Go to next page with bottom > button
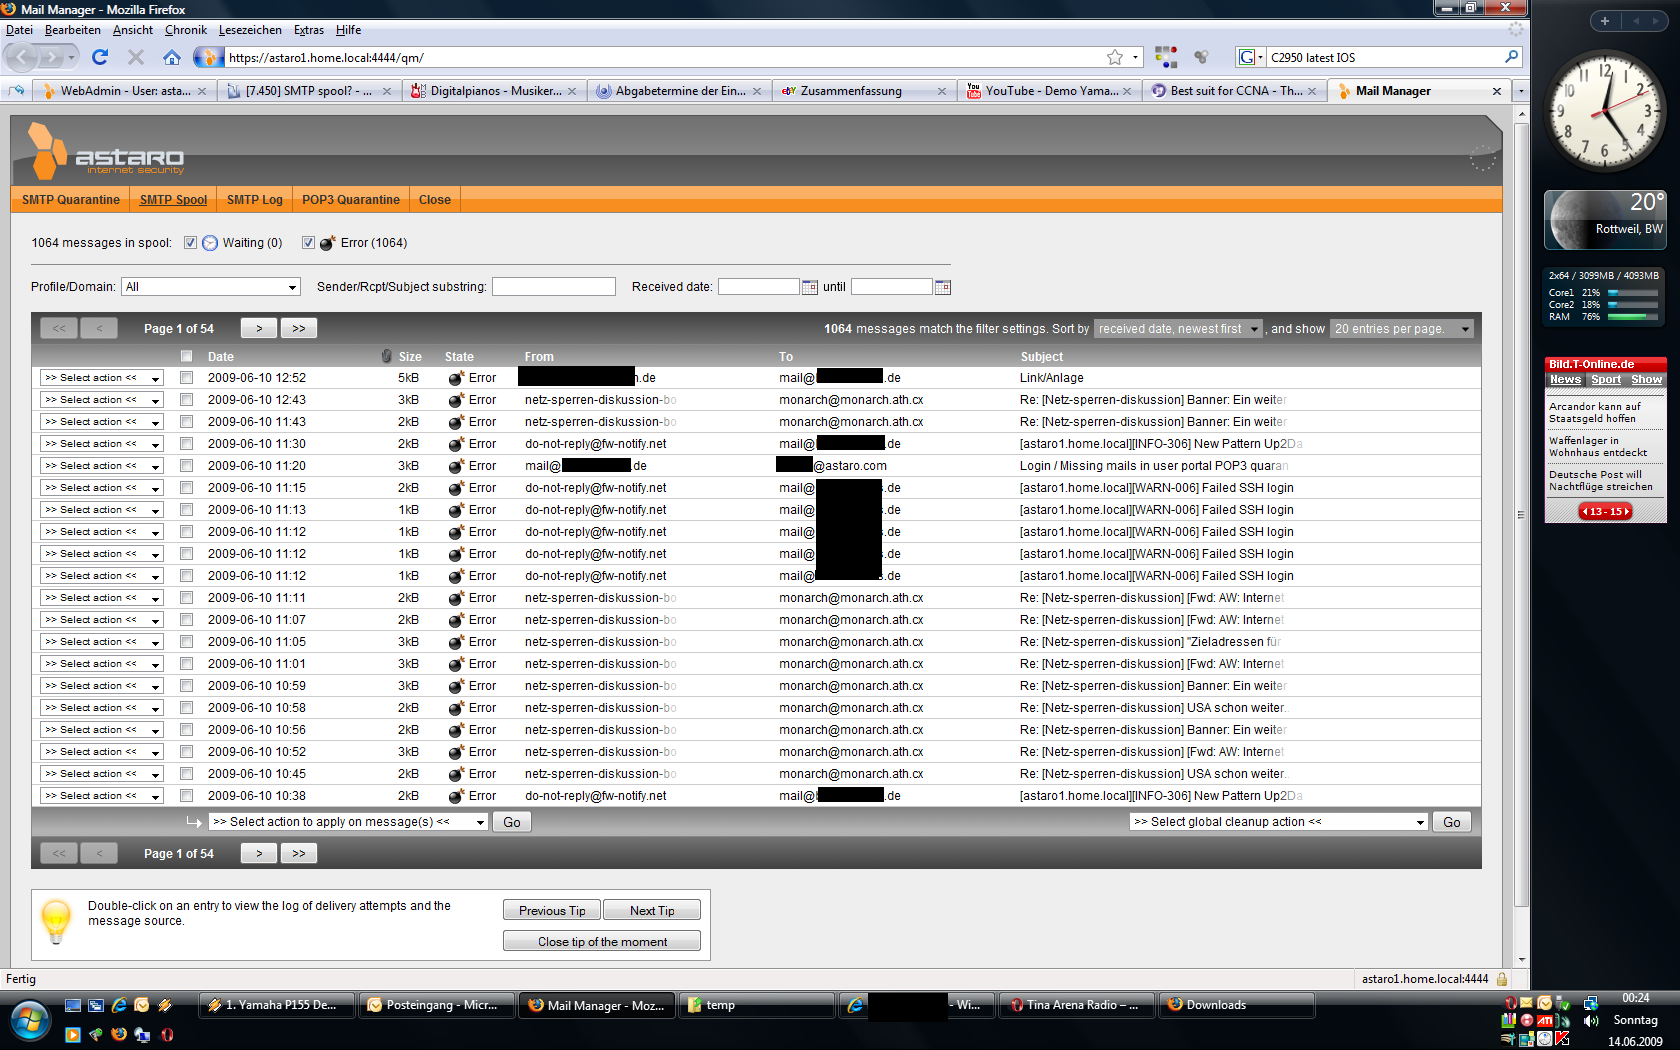This screenshot has height=1050, width=1680. click(x=259, y=853)
